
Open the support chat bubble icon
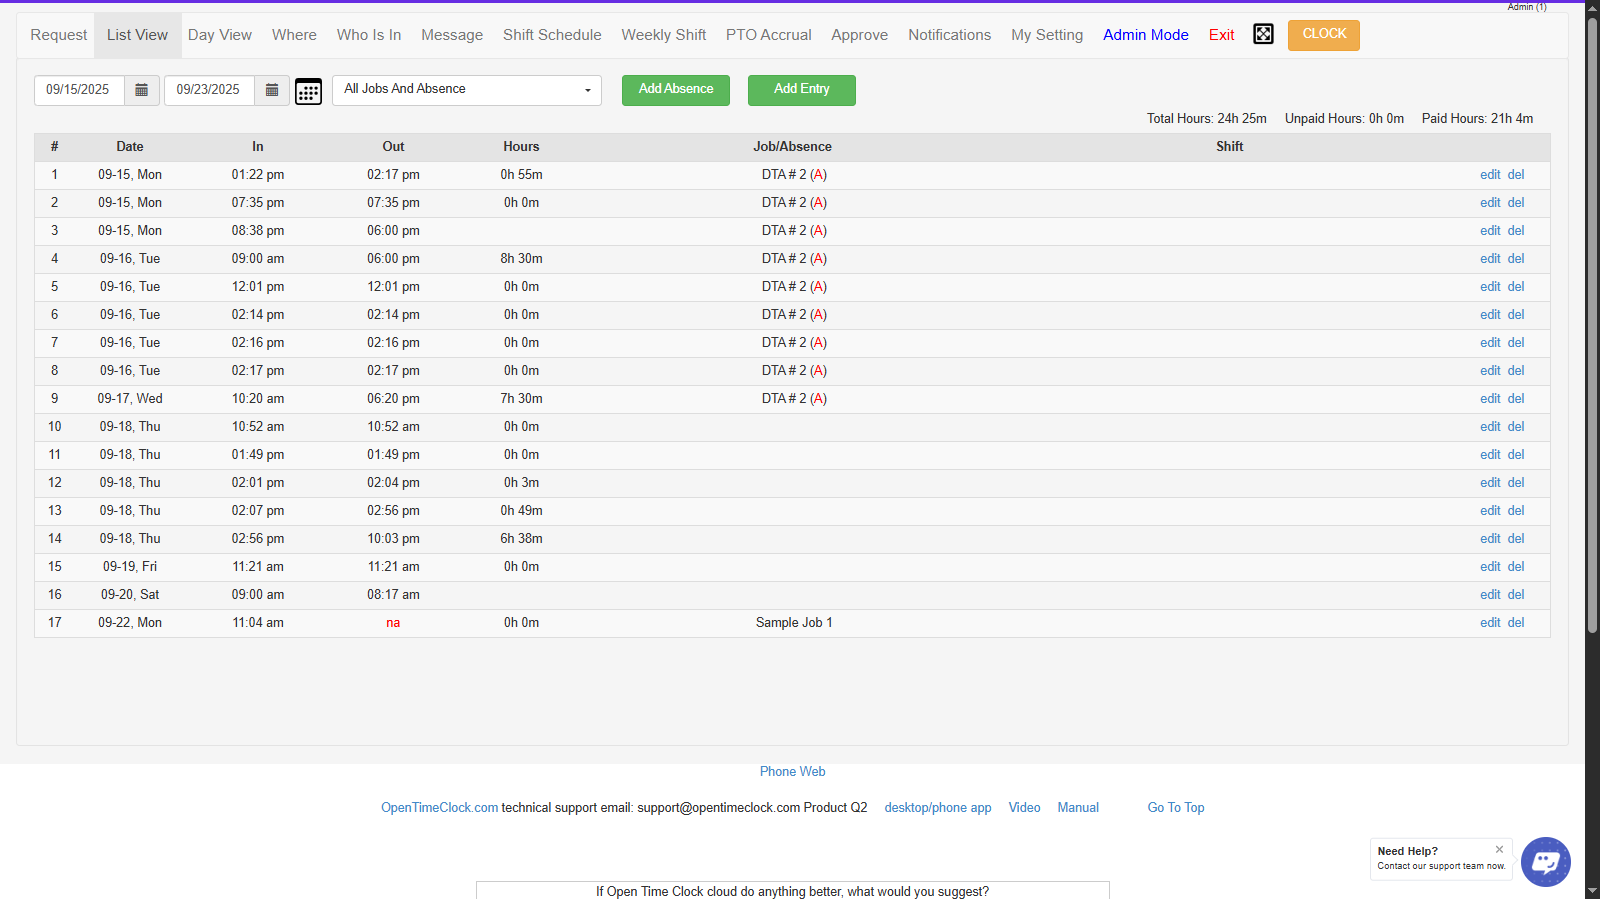tap(1545, 861)
